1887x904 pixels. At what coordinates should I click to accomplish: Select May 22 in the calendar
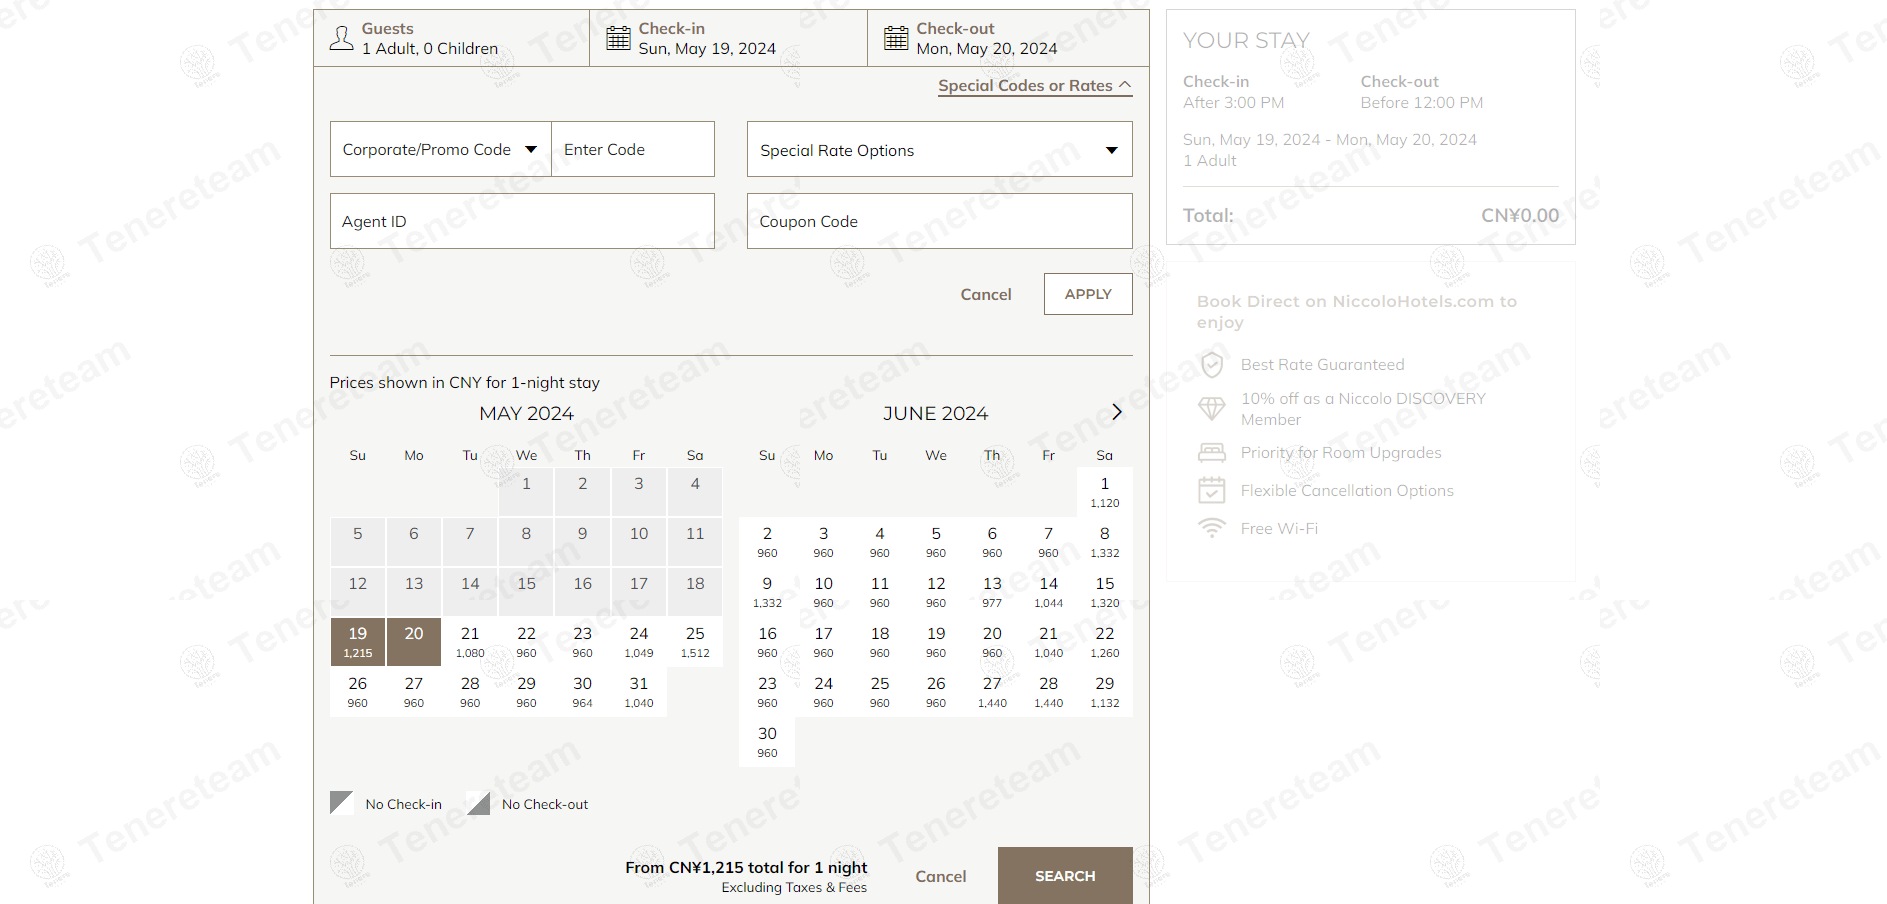coord(526,641)
